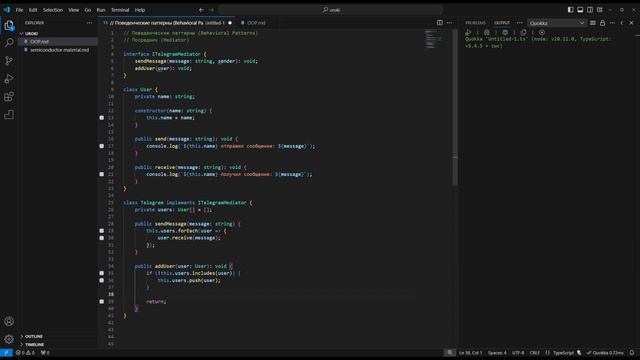Image resolution: width=640 pixels, height=360 pixels.
Task: Toggle the gutter marker on line 17
Action: pyautogui.click(x=102, y=146)
